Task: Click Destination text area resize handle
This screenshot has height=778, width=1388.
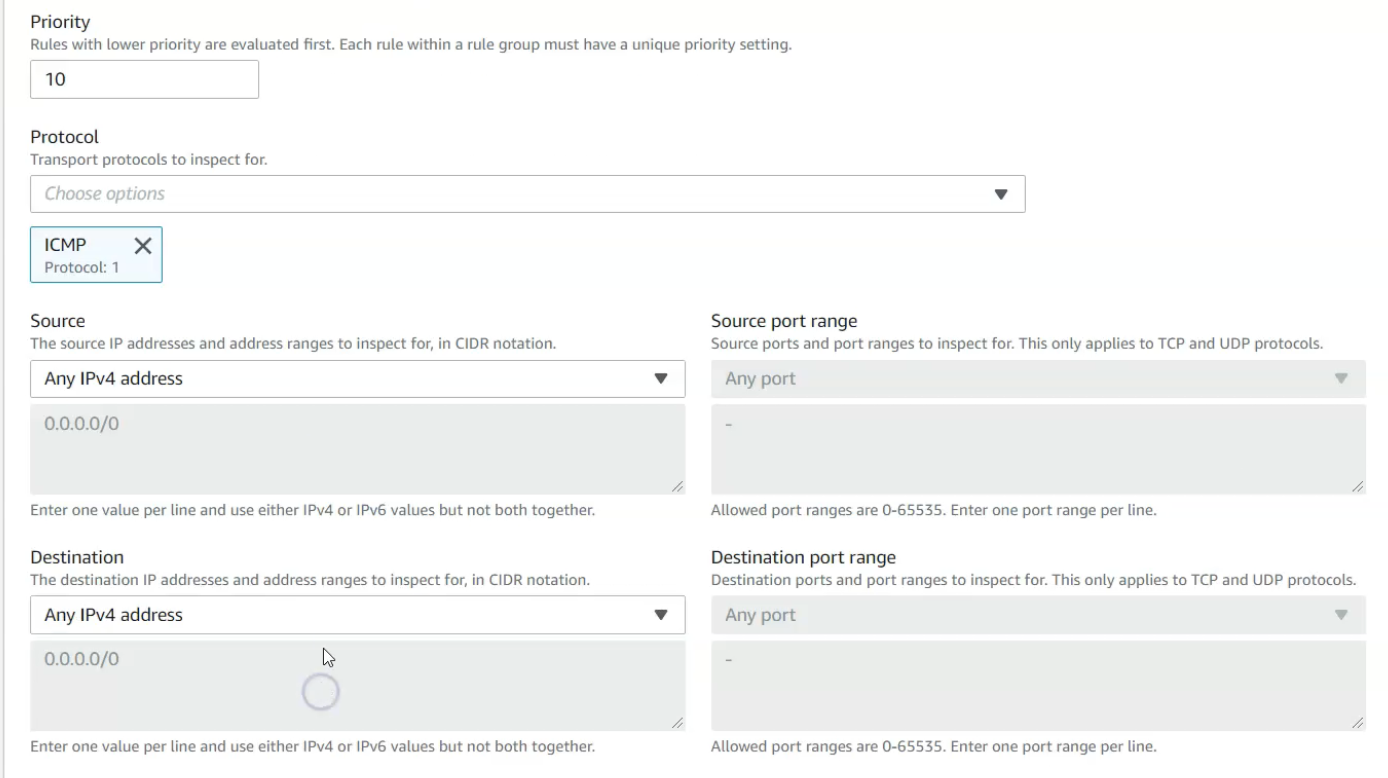Action: pyautogui.click(x=678, y=722)
